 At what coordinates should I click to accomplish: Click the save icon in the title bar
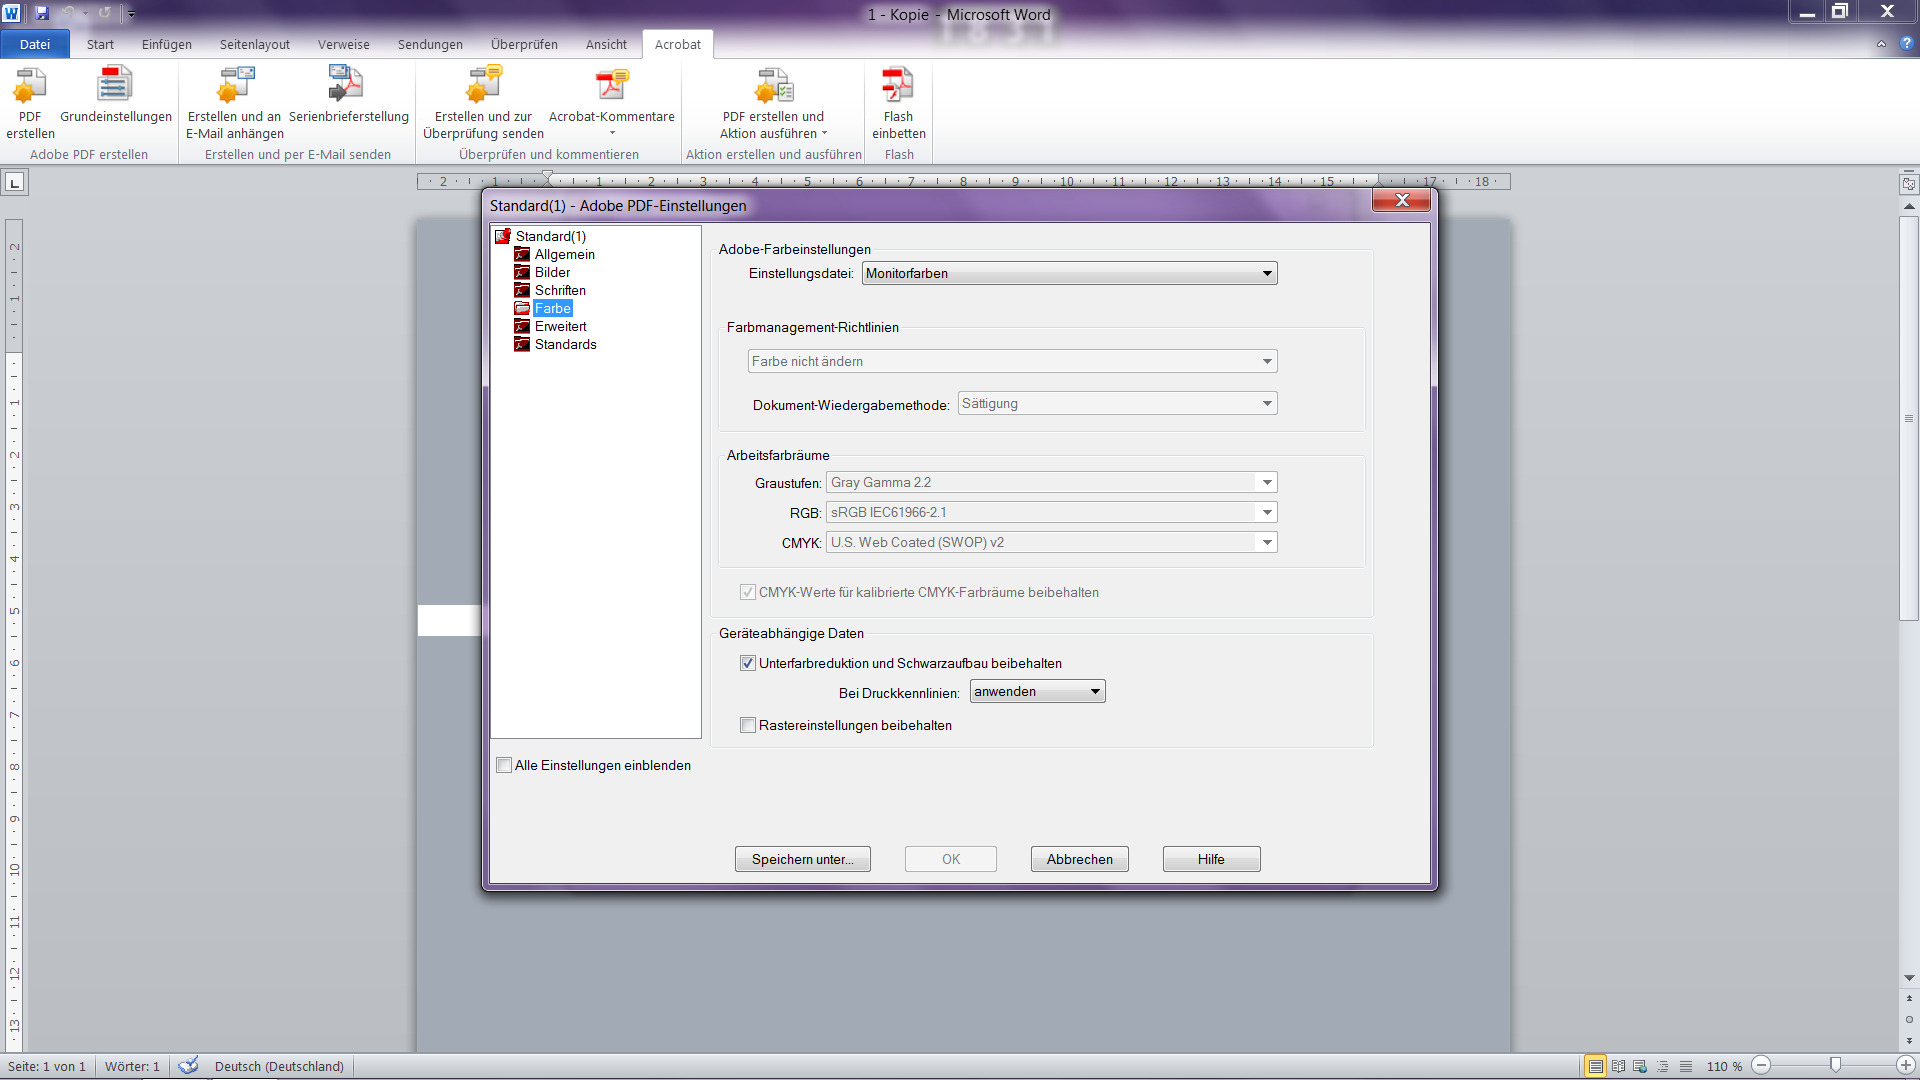coord(42,13)
